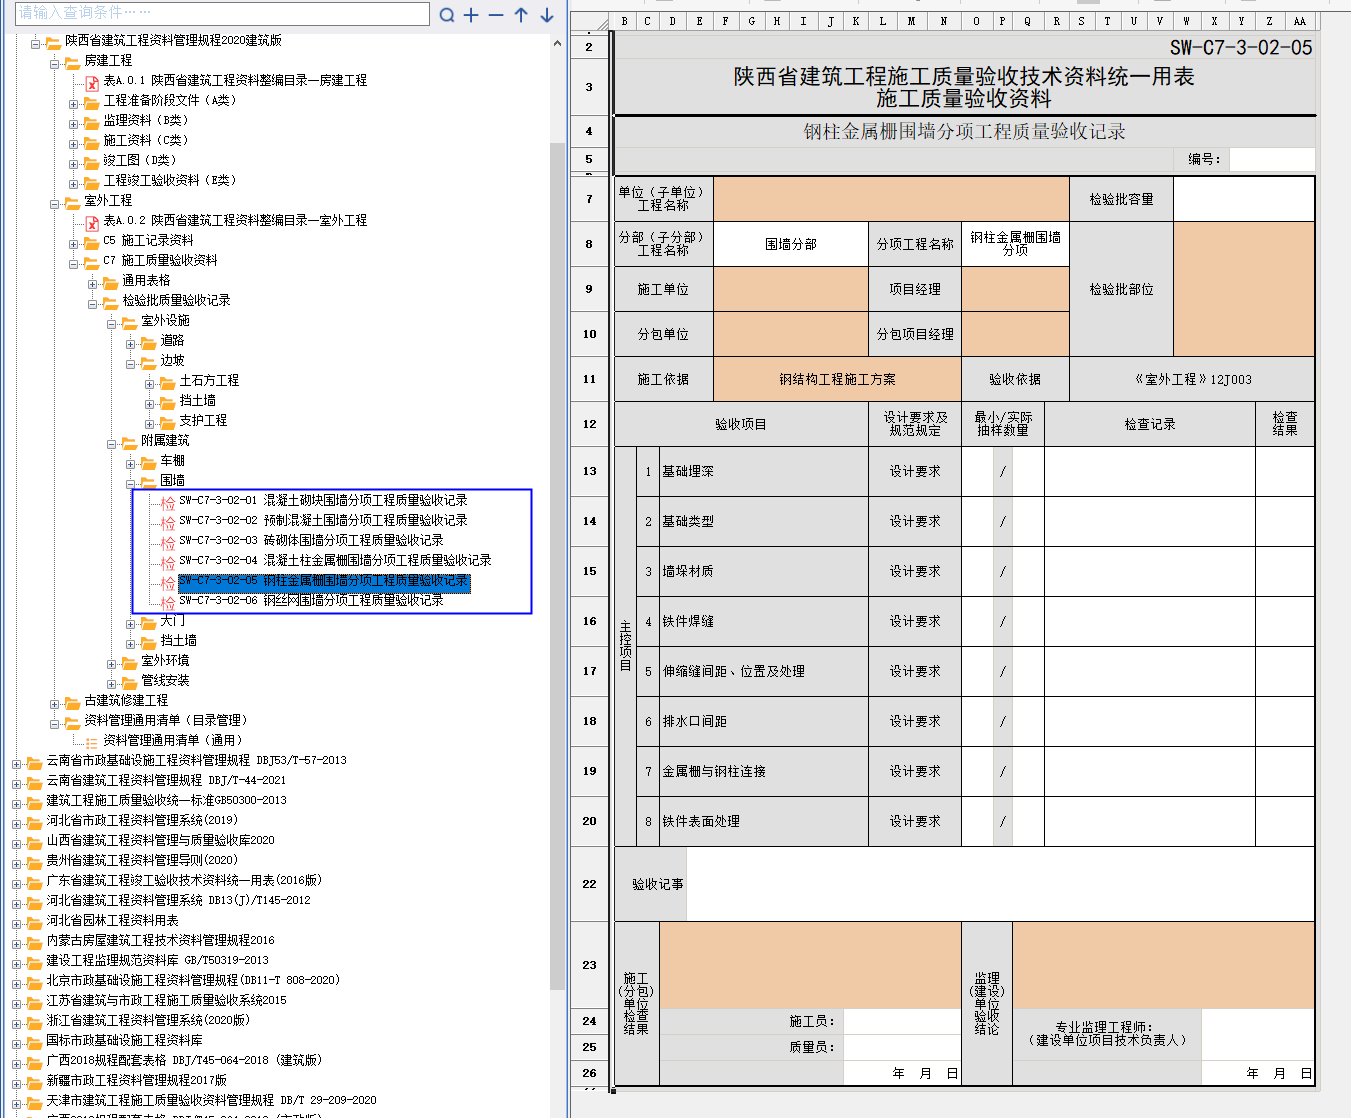Click the search magnifier icon
The image size is (1351, 1118).
[447, 15]
